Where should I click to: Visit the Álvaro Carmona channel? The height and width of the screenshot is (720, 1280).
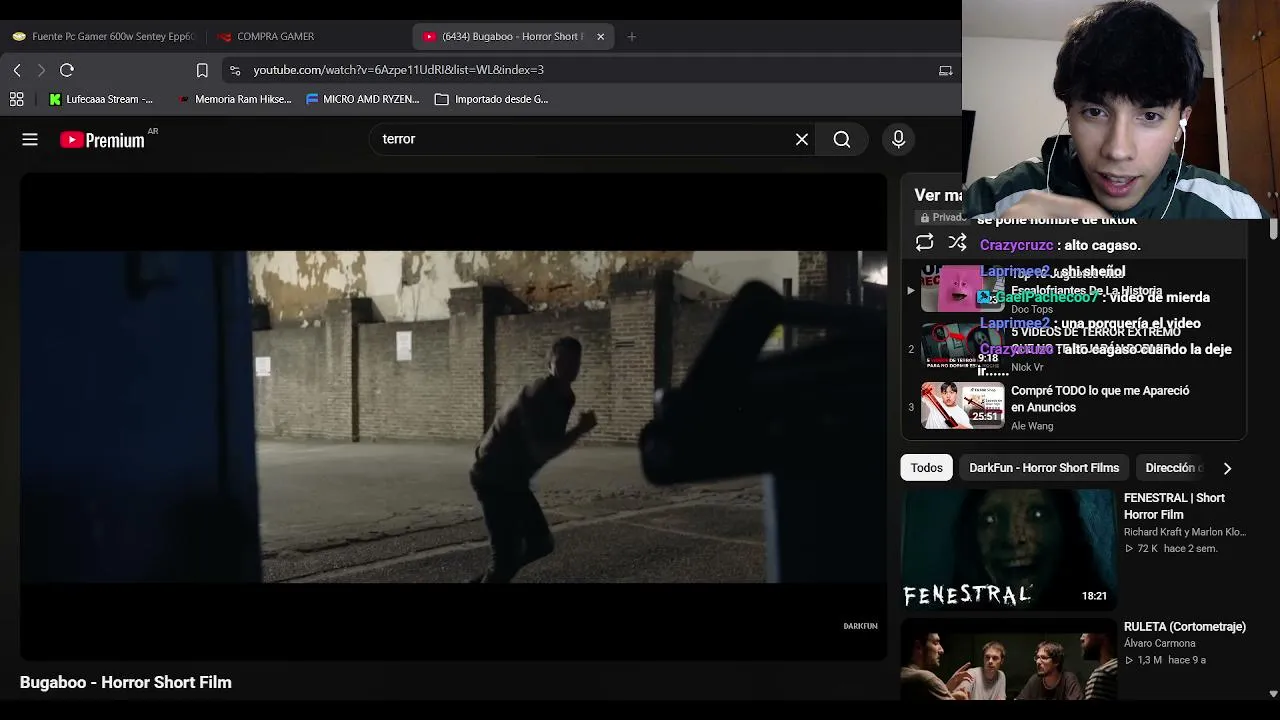click(x=1160, y=644)
